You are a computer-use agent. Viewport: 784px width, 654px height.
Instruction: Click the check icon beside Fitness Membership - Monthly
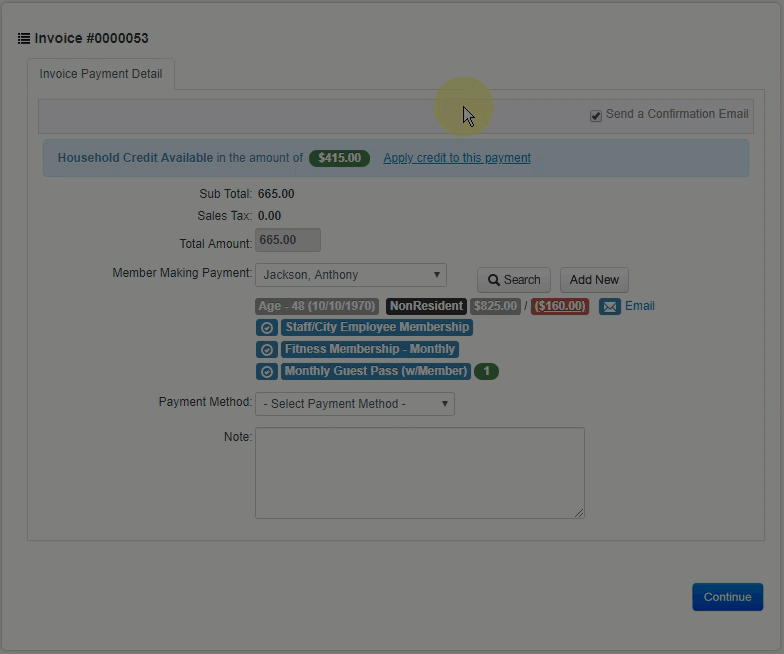(x=266, y=350)
